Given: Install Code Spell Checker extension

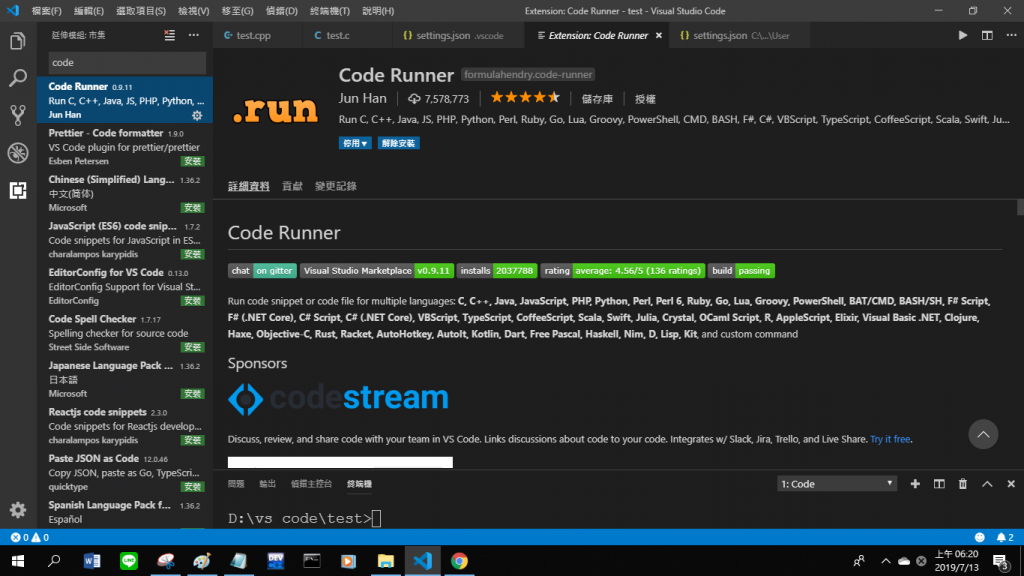Looking at the screenshot, I should (193, 347).
